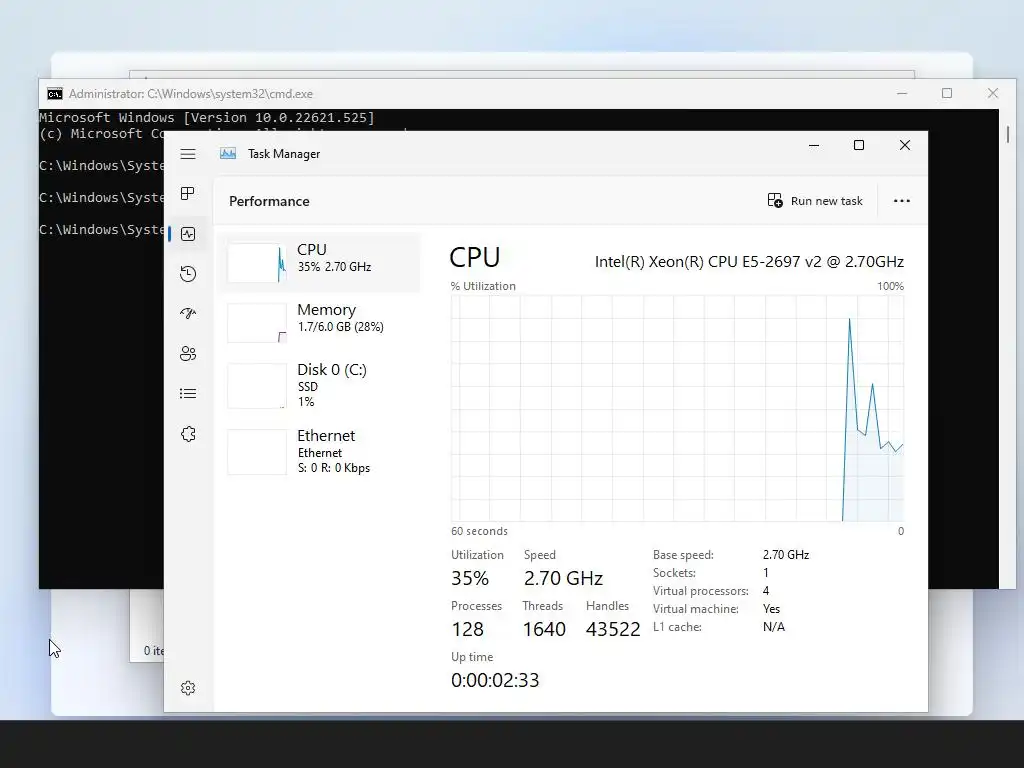The image size is (1024, 768).
Task: Open Startup apps page in sidebar
Action: click(x=188, y=313)
